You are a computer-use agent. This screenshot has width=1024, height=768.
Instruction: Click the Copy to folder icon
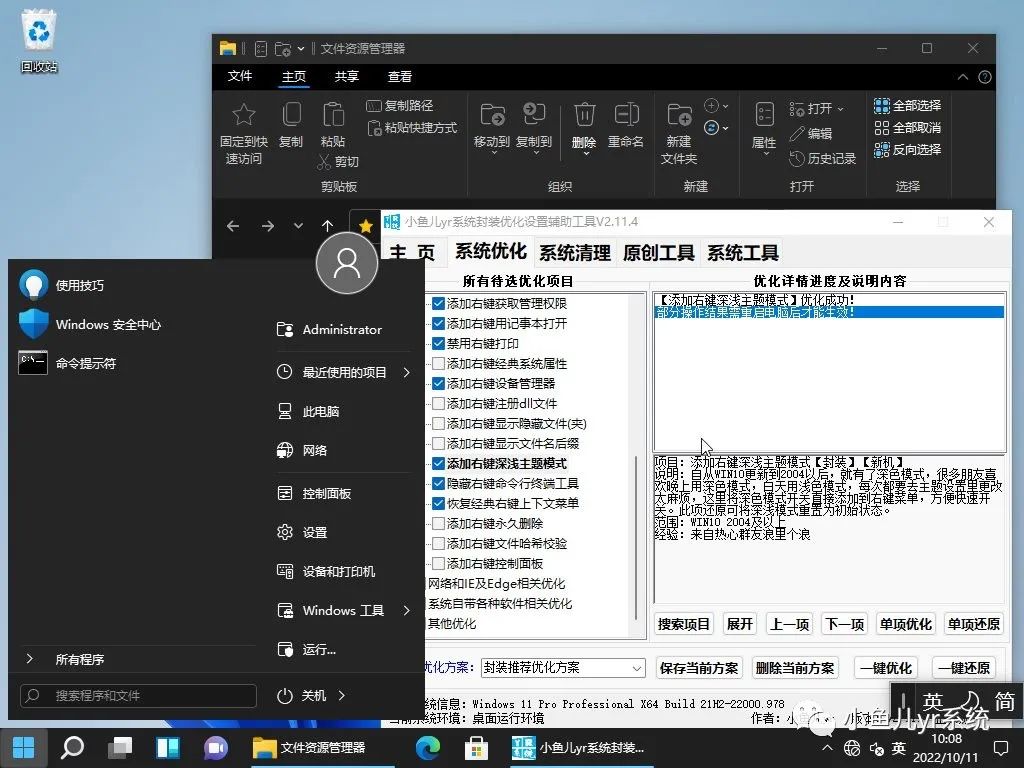click(534, 114)
